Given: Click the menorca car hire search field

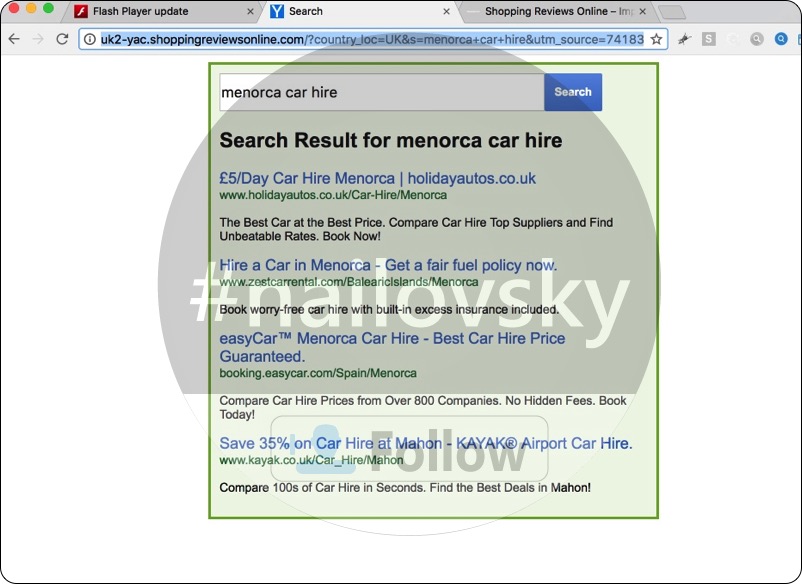Looking at the screenshot, I should (x=381, y=92).
